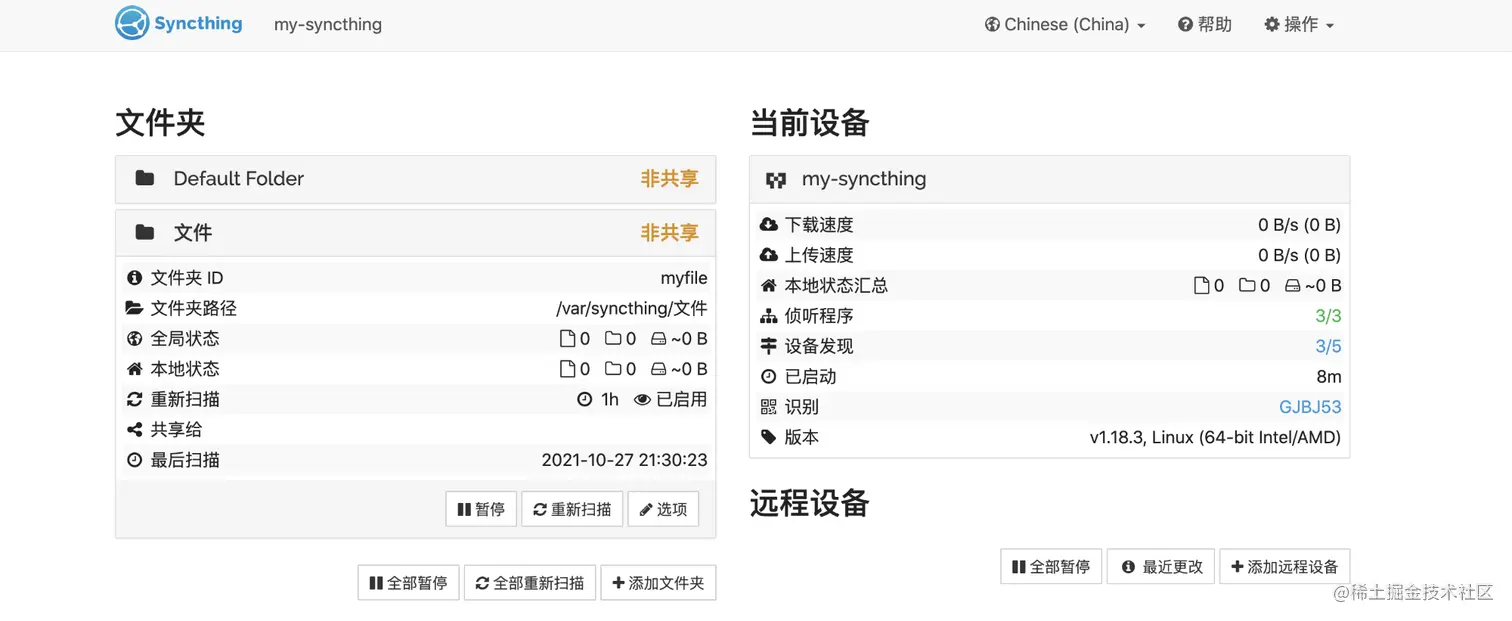Click the 2021-10-27 21:30:23 timestamp
This screenshot has width=1512, height=621.
pos(625,460)
